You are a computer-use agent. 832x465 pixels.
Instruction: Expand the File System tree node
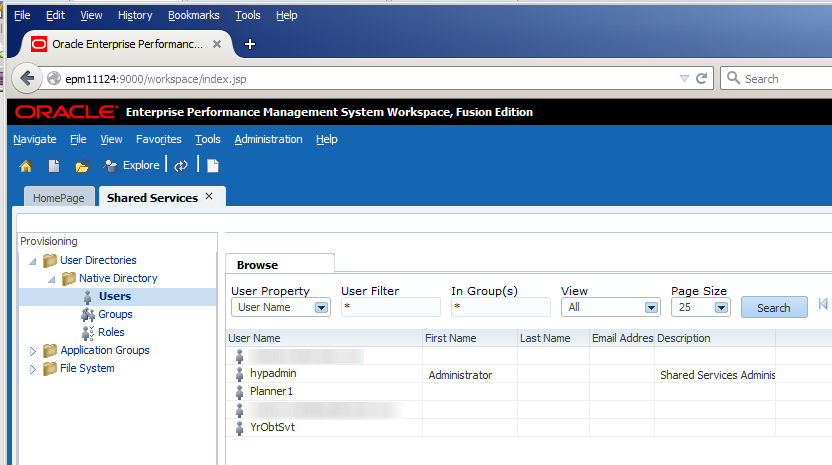(x=33, y=369)
